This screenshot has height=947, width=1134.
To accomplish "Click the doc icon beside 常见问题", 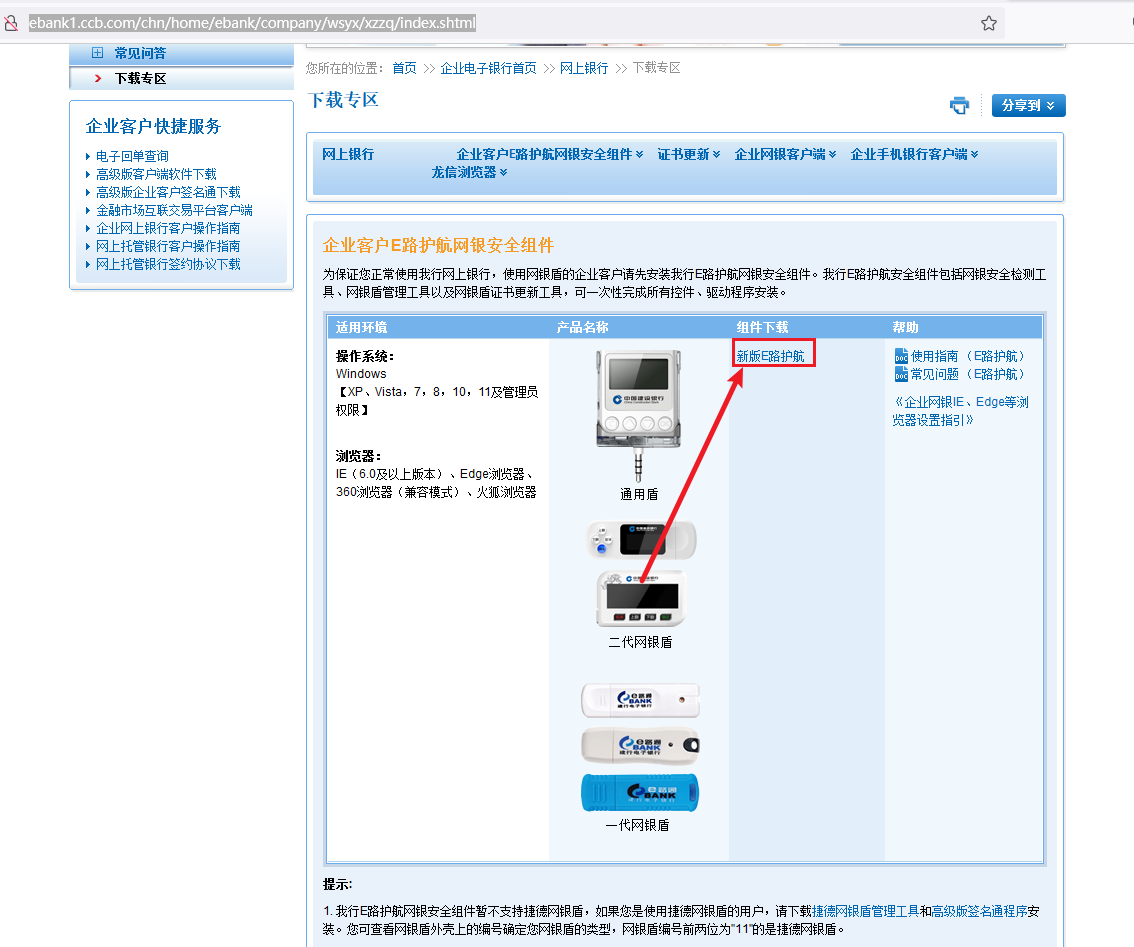I will (901, 374).
